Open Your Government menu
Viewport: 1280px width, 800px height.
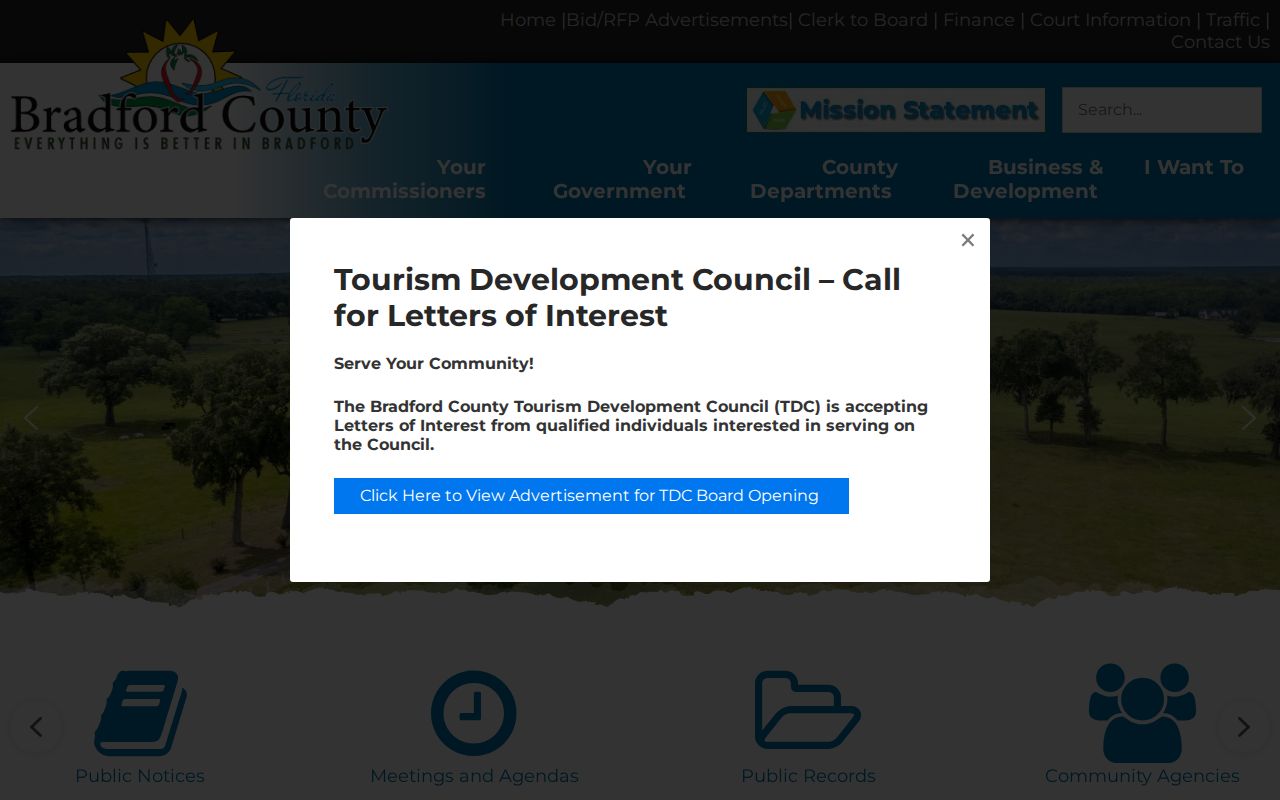click(622, 179)
